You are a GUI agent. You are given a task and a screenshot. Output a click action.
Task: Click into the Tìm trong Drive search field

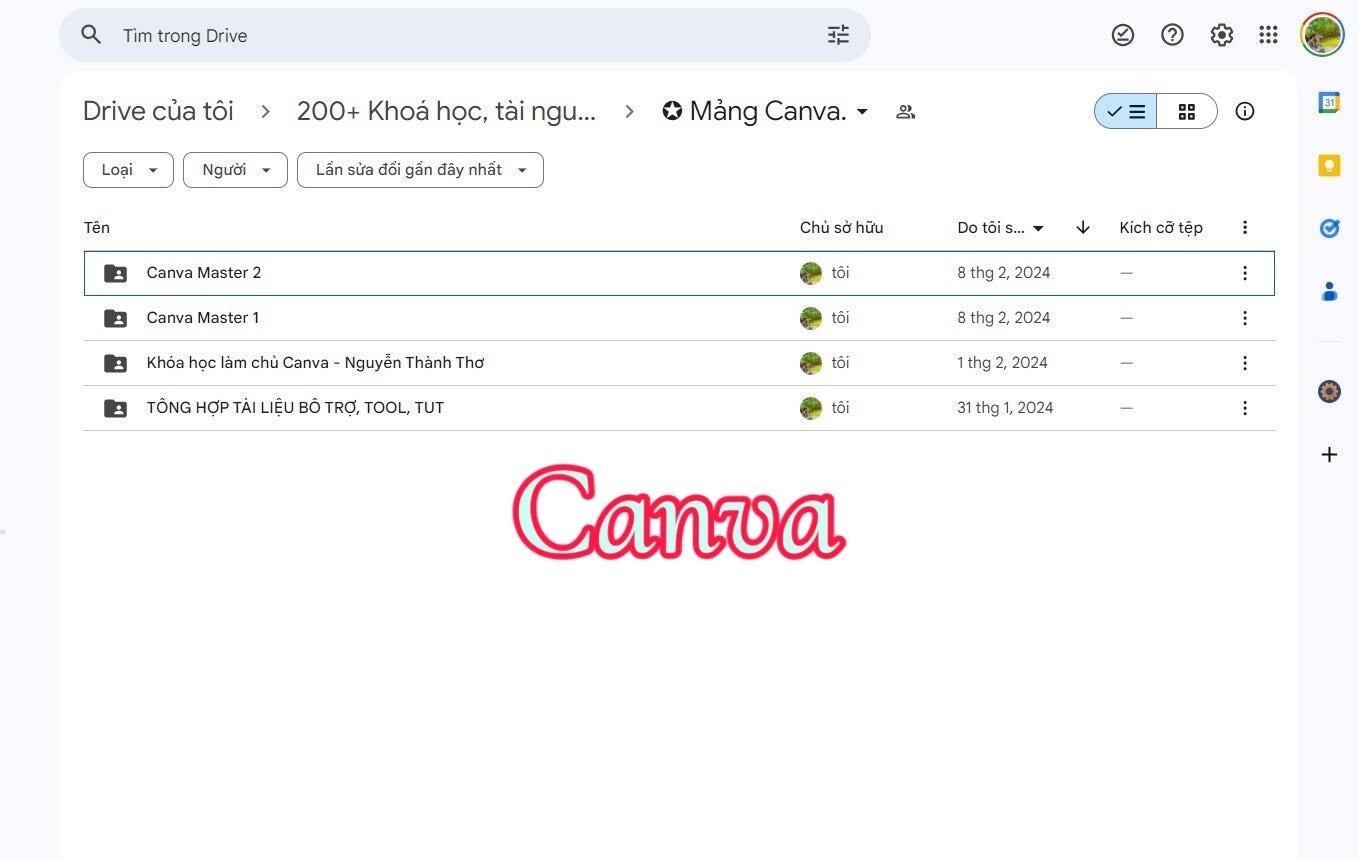point(465,35)
